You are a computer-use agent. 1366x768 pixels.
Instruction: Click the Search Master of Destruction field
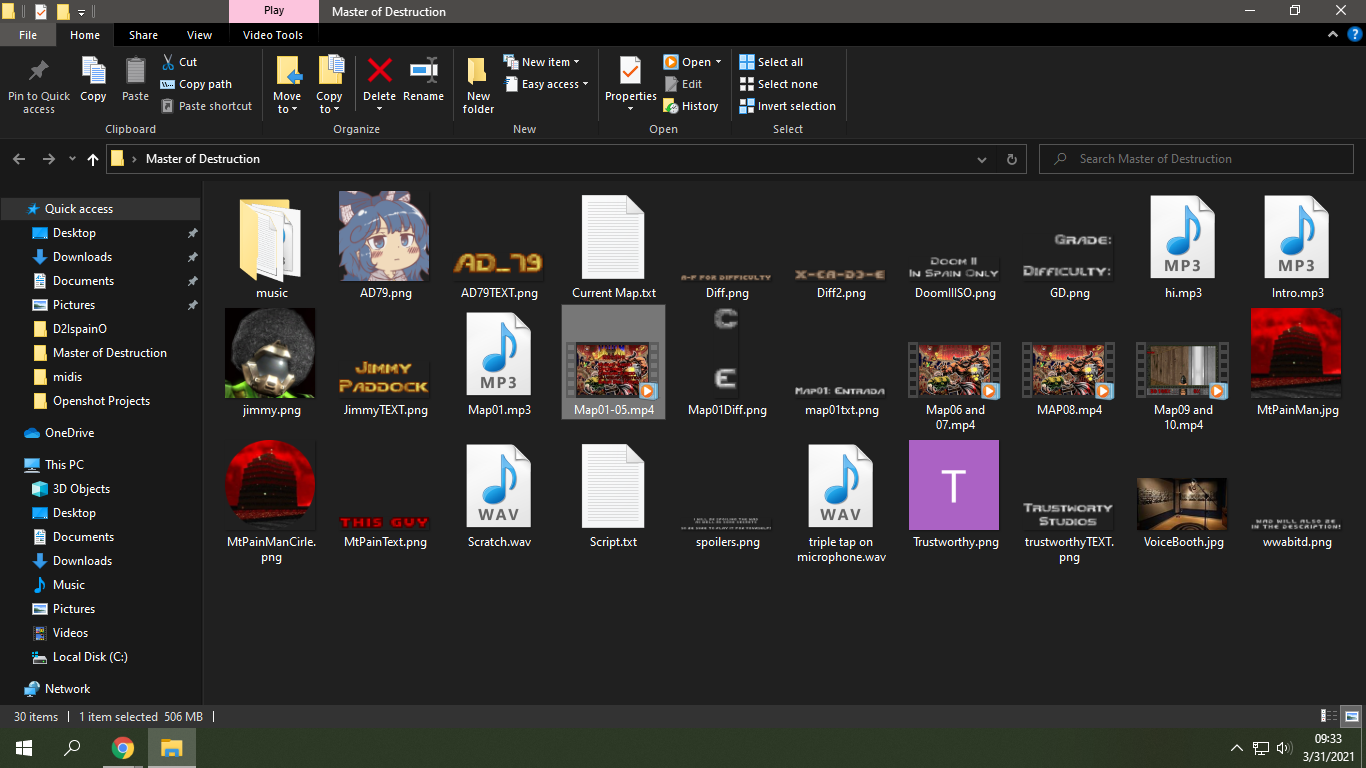1196,159
